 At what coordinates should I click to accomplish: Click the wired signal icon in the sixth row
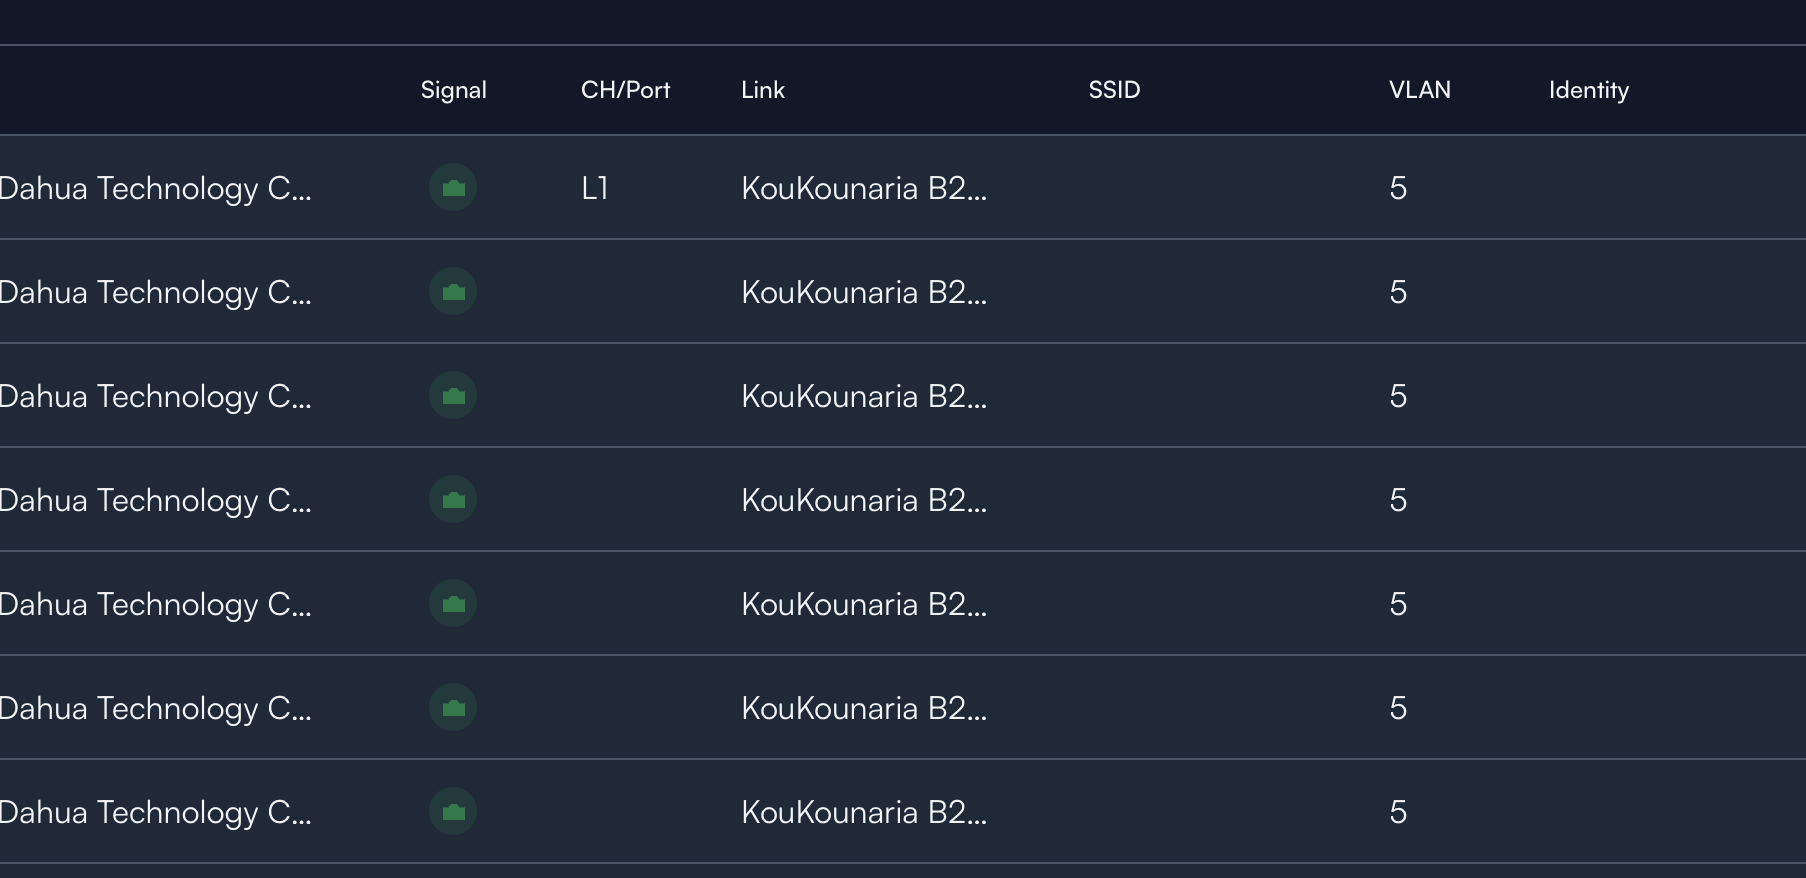pos(453,708)
